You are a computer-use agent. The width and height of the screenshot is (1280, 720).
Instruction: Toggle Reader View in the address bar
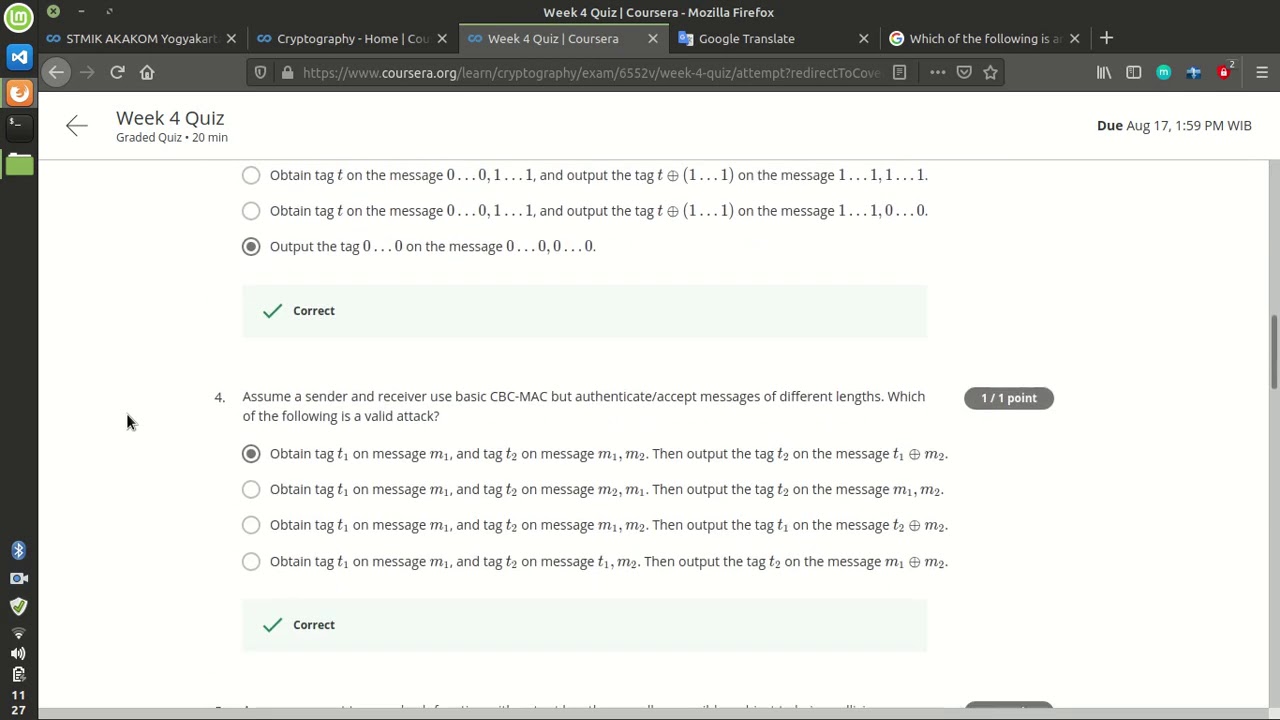coord(899,72)
